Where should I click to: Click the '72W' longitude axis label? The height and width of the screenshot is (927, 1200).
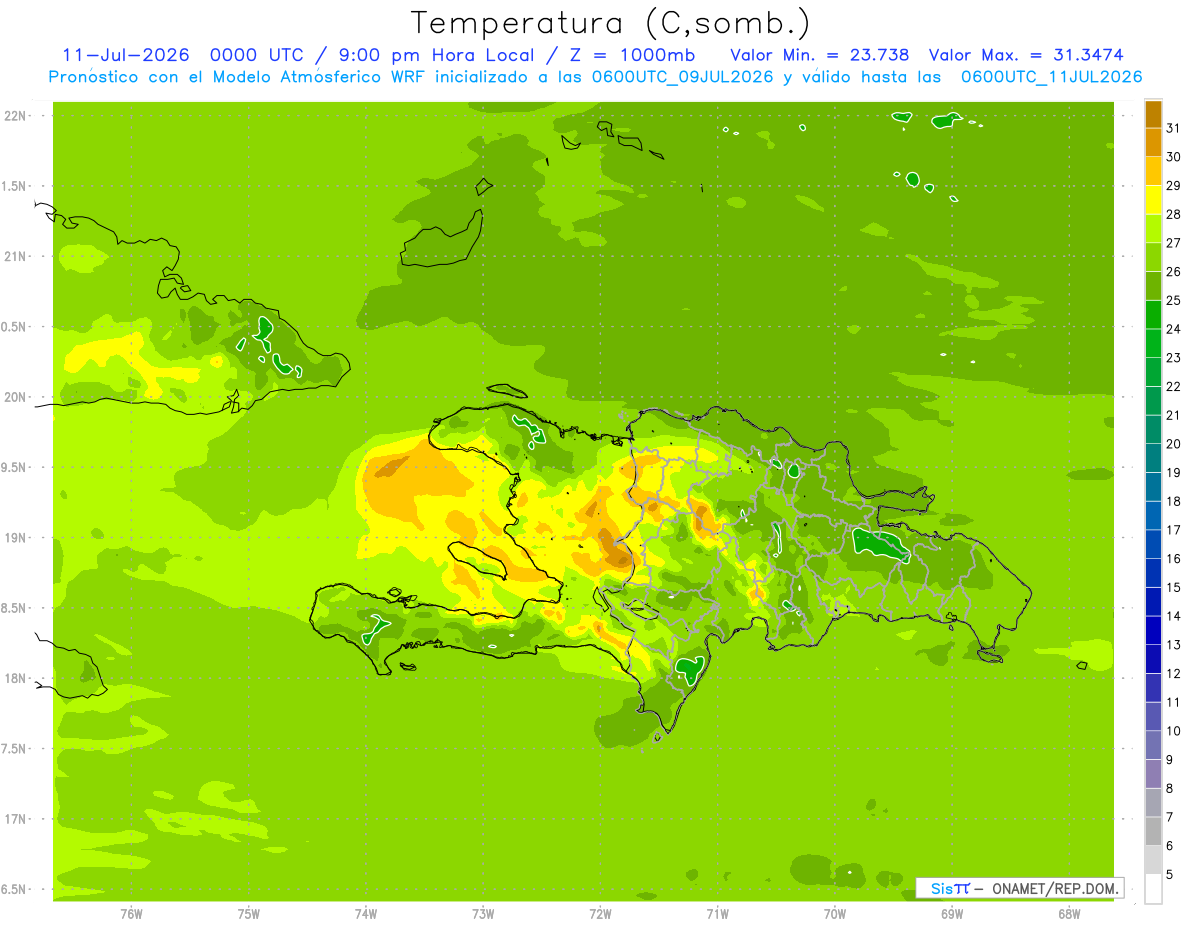tap(601, 914)
